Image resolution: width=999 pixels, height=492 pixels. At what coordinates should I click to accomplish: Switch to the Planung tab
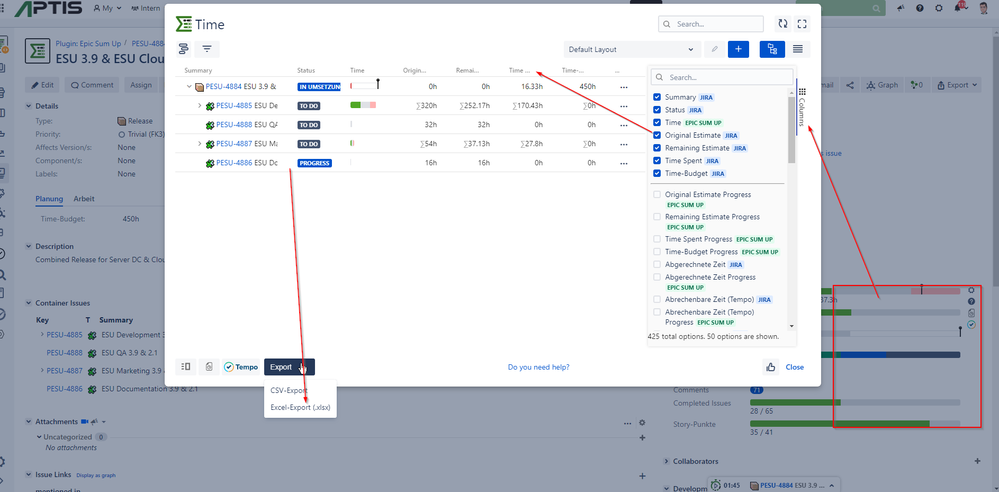tap(49, 199)
